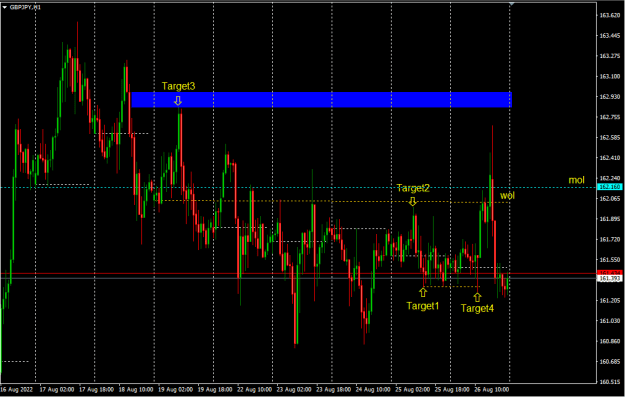Select the blue rectangle zone
This screenshot has height=397, width=625.
(x=321, y=100)
